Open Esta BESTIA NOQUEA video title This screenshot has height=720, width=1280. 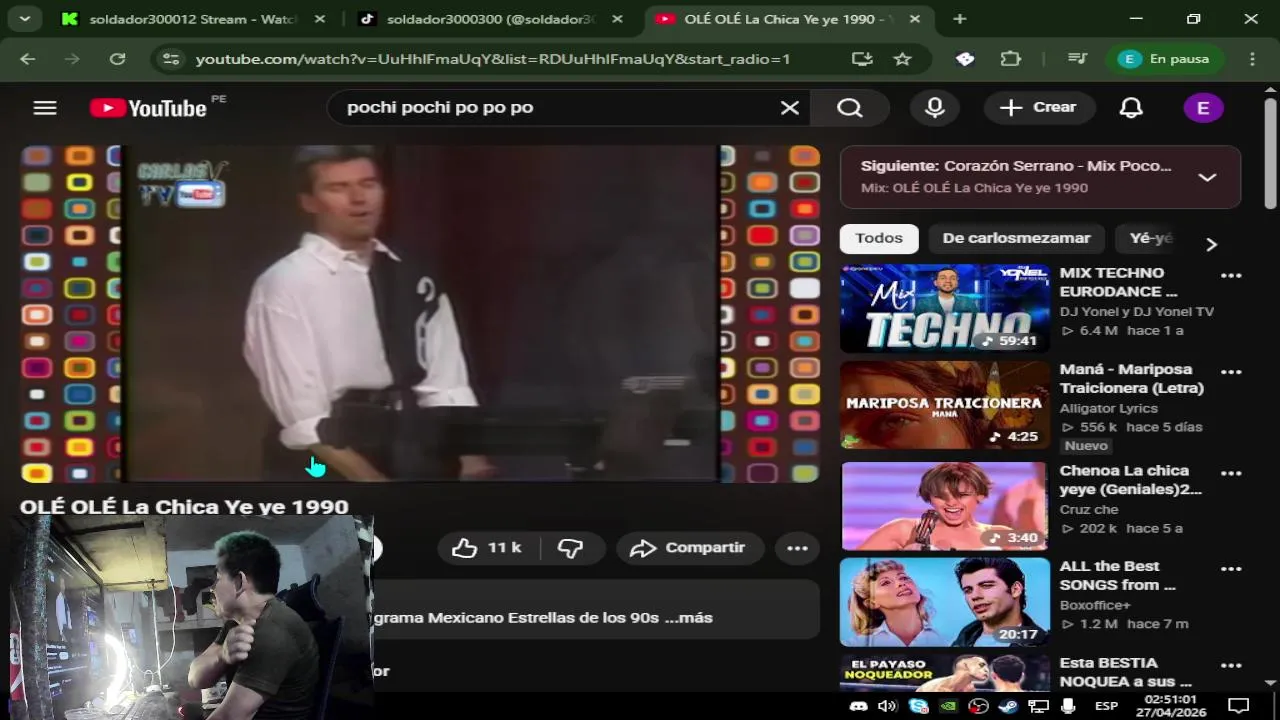click(1125, 672)
